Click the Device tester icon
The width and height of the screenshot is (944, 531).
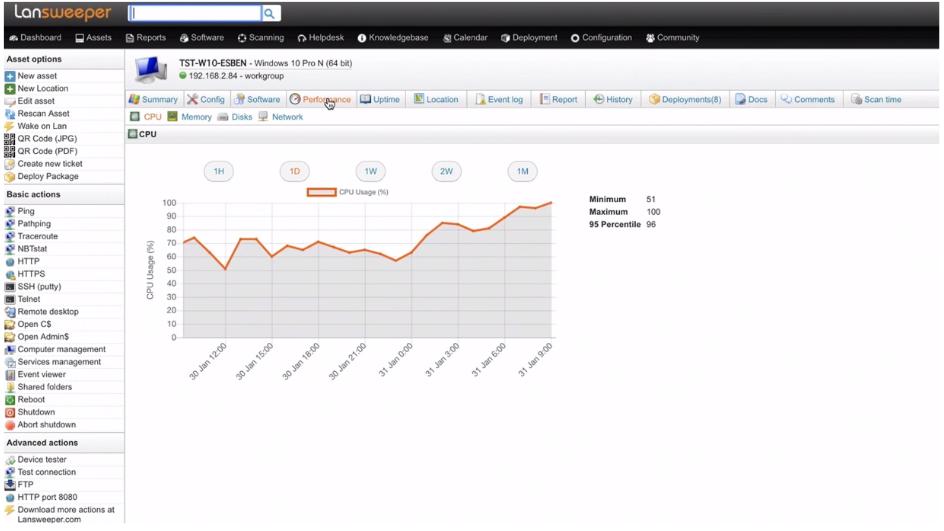point(10,460)
